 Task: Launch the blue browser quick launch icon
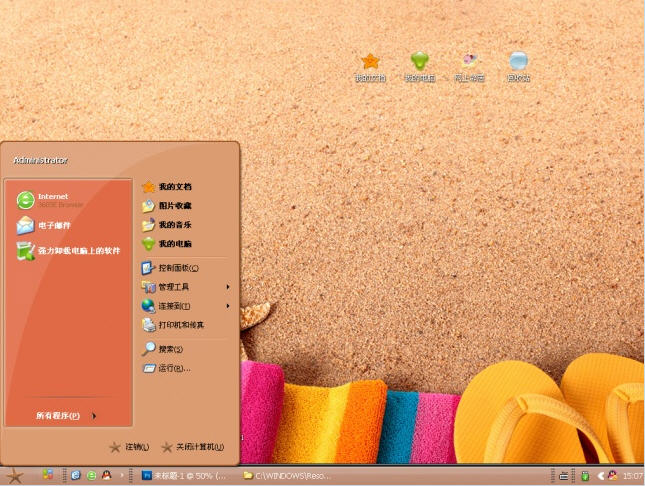[76, 476]
